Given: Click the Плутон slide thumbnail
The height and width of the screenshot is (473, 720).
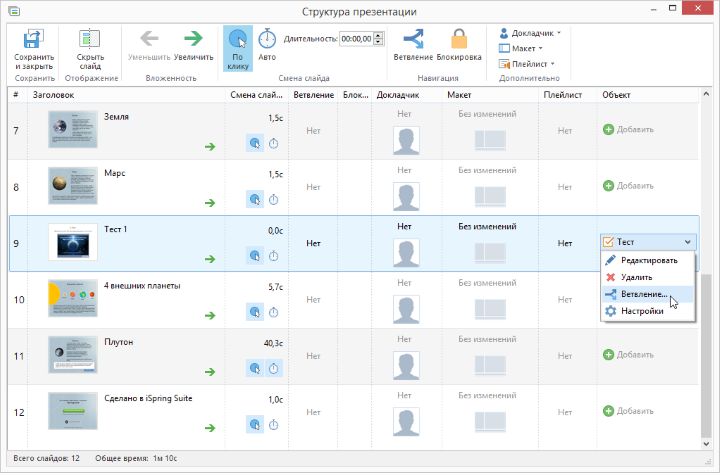Looking at the screenshot, I should [x=73, y=355].
